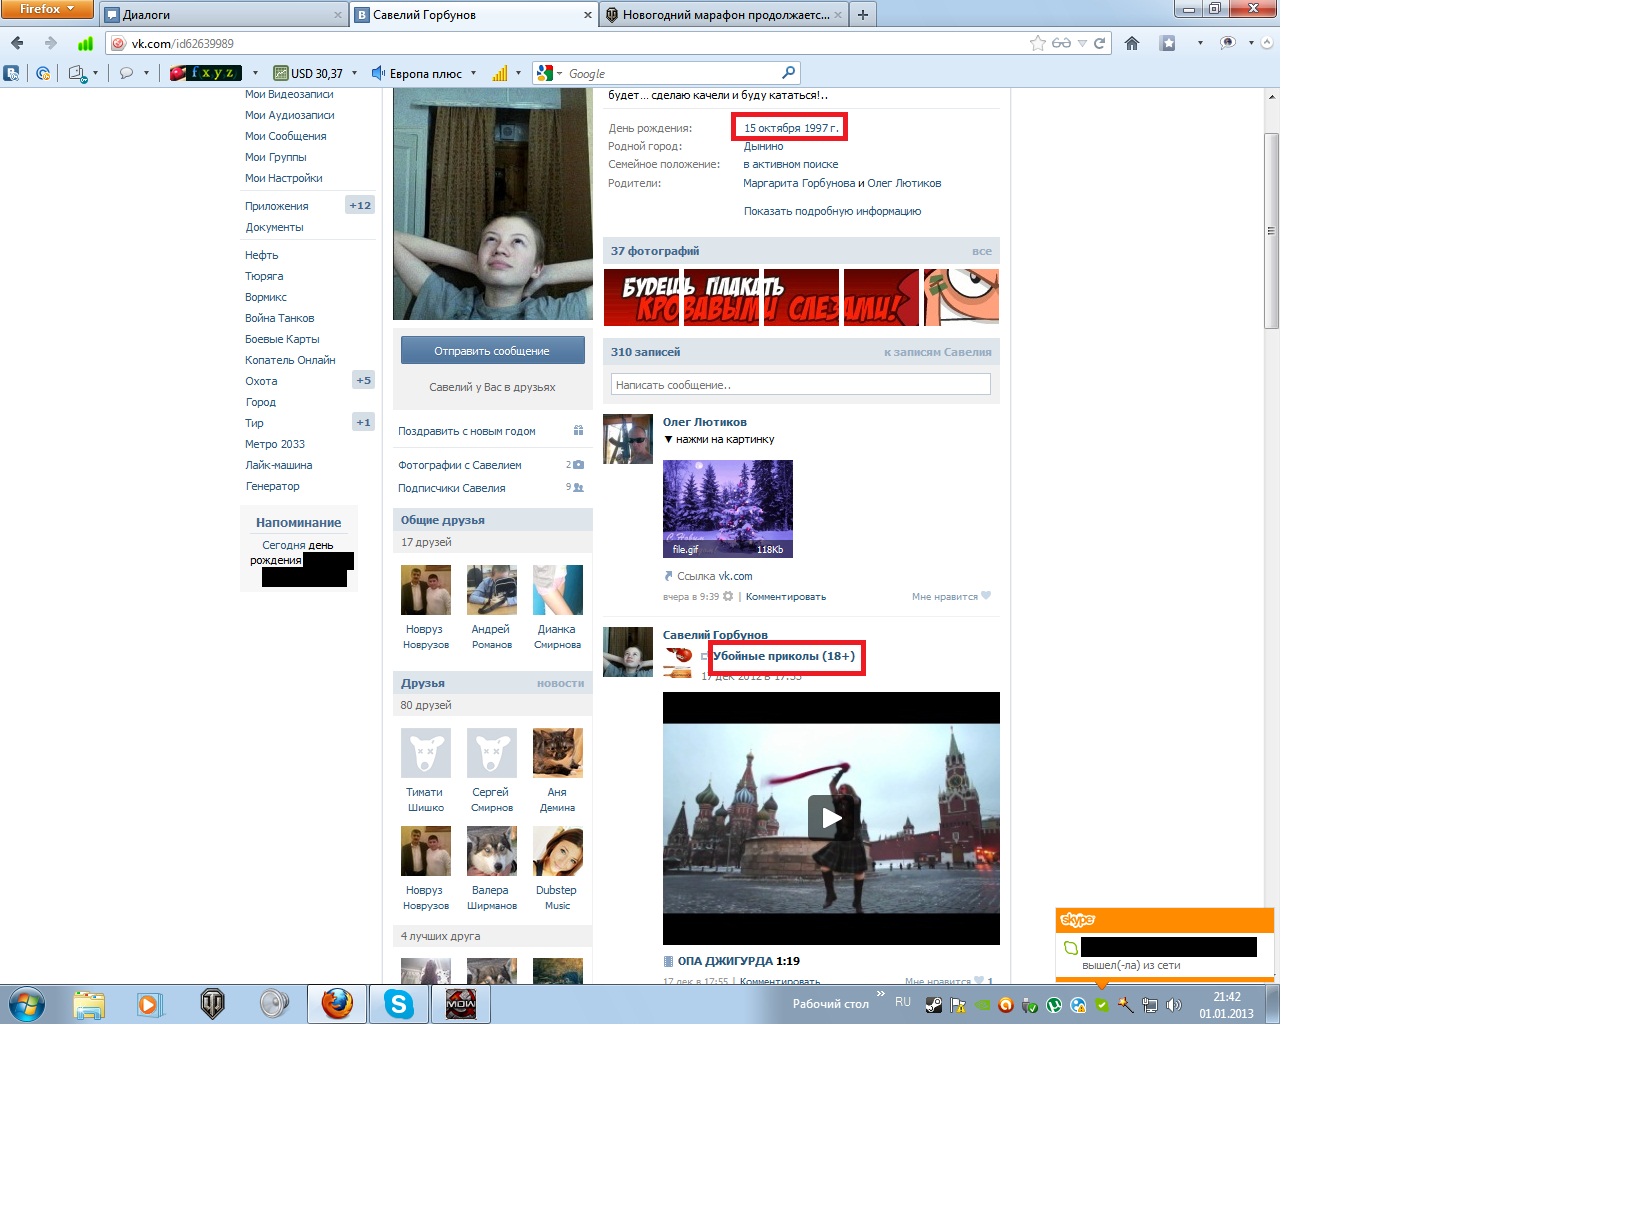Image resolution: width=1639 pixels, height=1229 pixels.
Task: Open the fxyz toolbar dropdown arrow
Action: click(x=255, y=73)
